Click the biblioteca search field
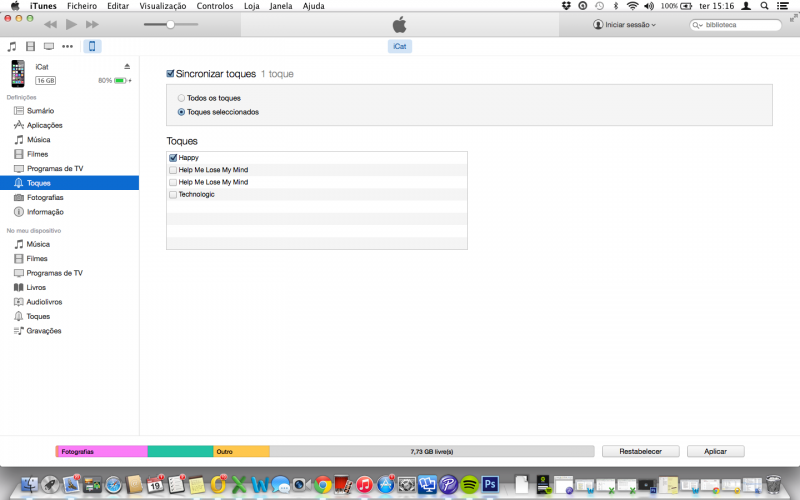800x500 pixels. (735, 25)
